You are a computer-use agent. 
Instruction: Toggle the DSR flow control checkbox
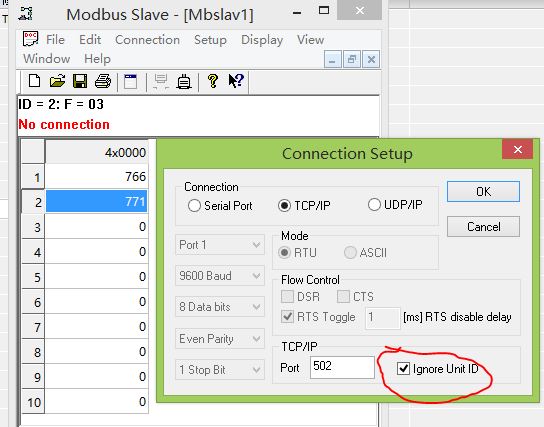click(x=287, y=297)
